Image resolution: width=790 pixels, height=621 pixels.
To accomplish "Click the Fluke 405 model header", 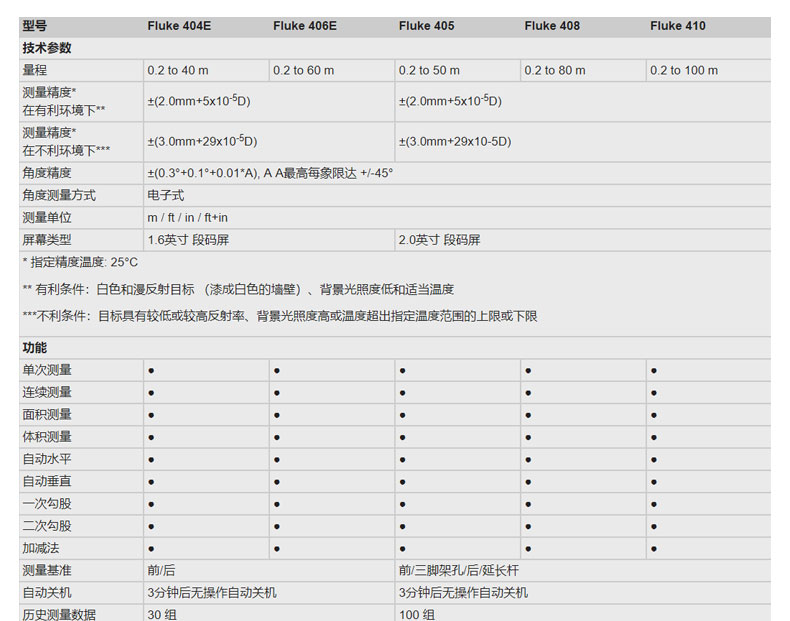I will click(x=426, y=26).
